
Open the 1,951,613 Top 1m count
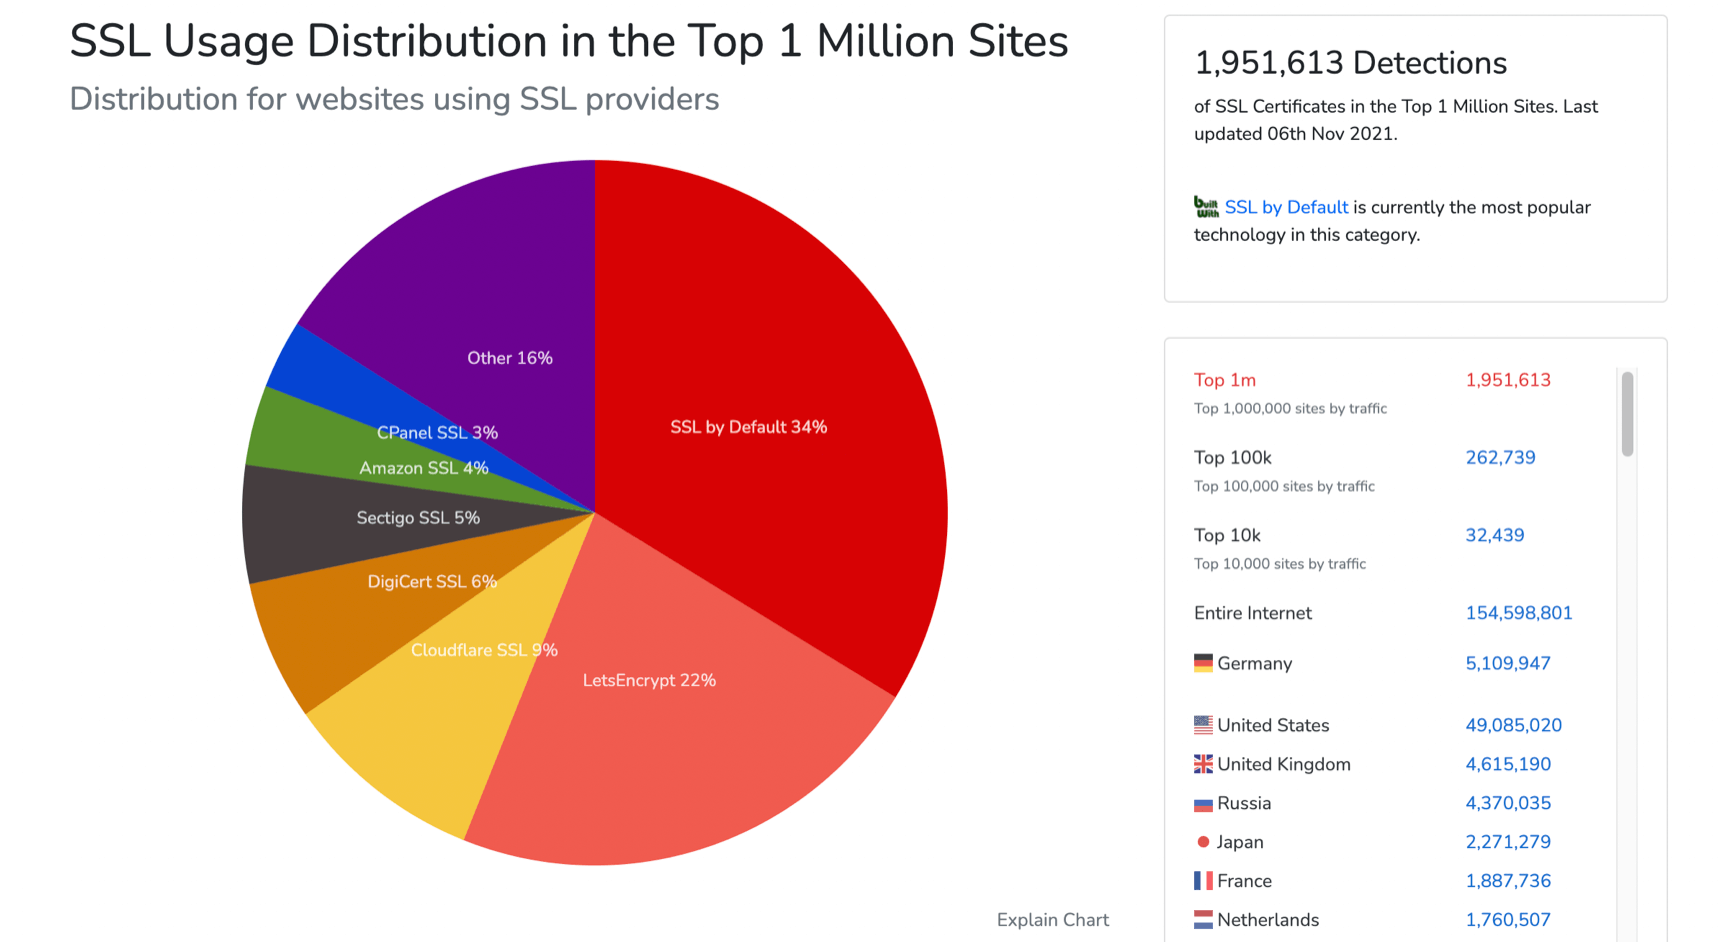(x=1508, y=380)
